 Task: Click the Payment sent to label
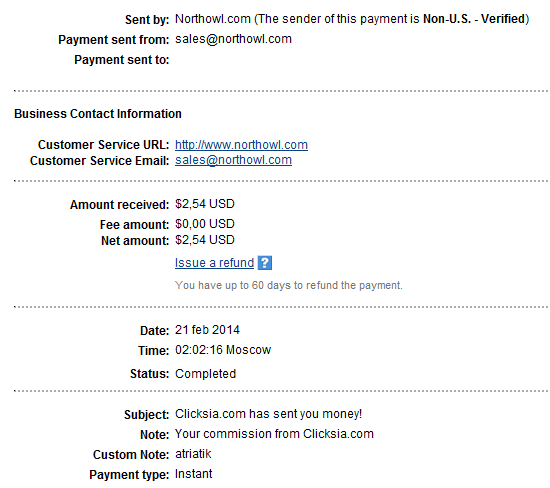tap(122, 60)
